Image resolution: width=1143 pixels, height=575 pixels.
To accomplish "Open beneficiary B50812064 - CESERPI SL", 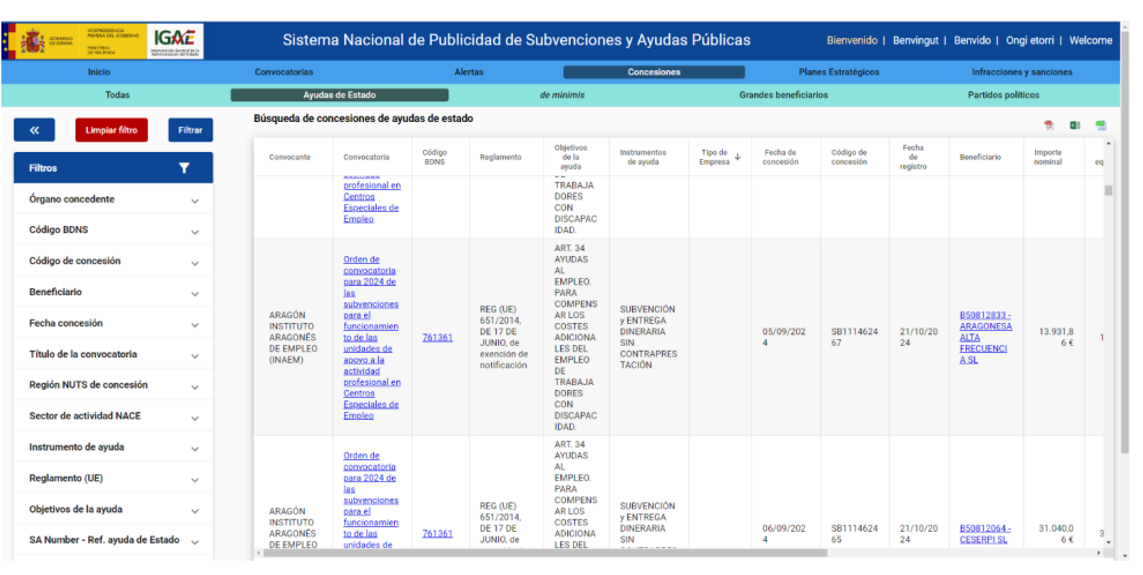I will tap(984, 533).
